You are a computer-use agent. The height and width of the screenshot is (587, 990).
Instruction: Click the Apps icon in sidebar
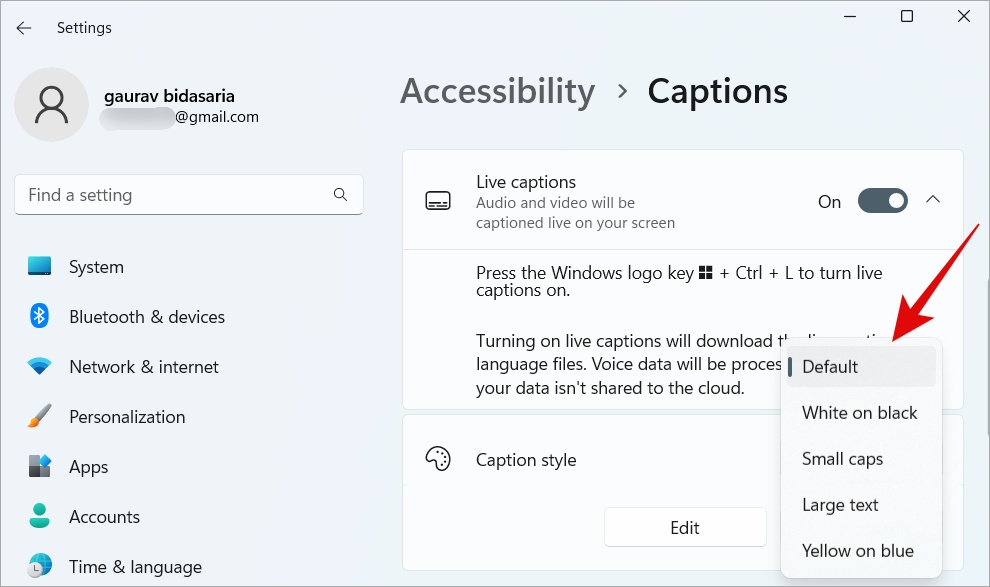[x=39, y=466]
